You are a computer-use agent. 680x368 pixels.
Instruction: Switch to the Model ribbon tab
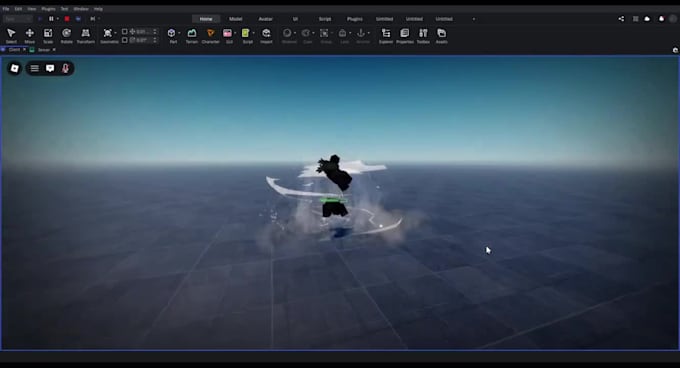point(235,19)
